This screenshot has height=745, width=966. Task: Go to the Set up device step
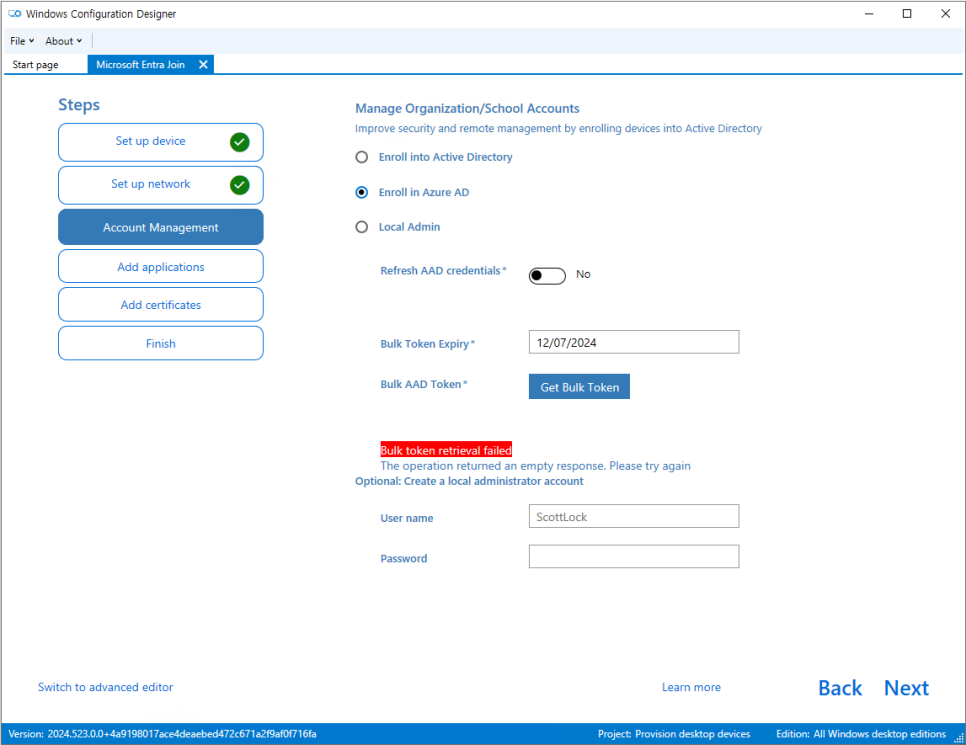[x=161, y=142]
